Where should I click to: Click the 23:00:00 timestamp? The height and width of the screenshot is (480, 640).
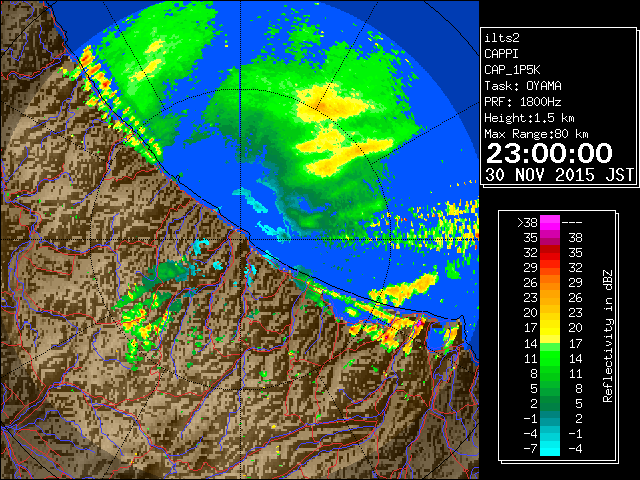pos(549,153)
